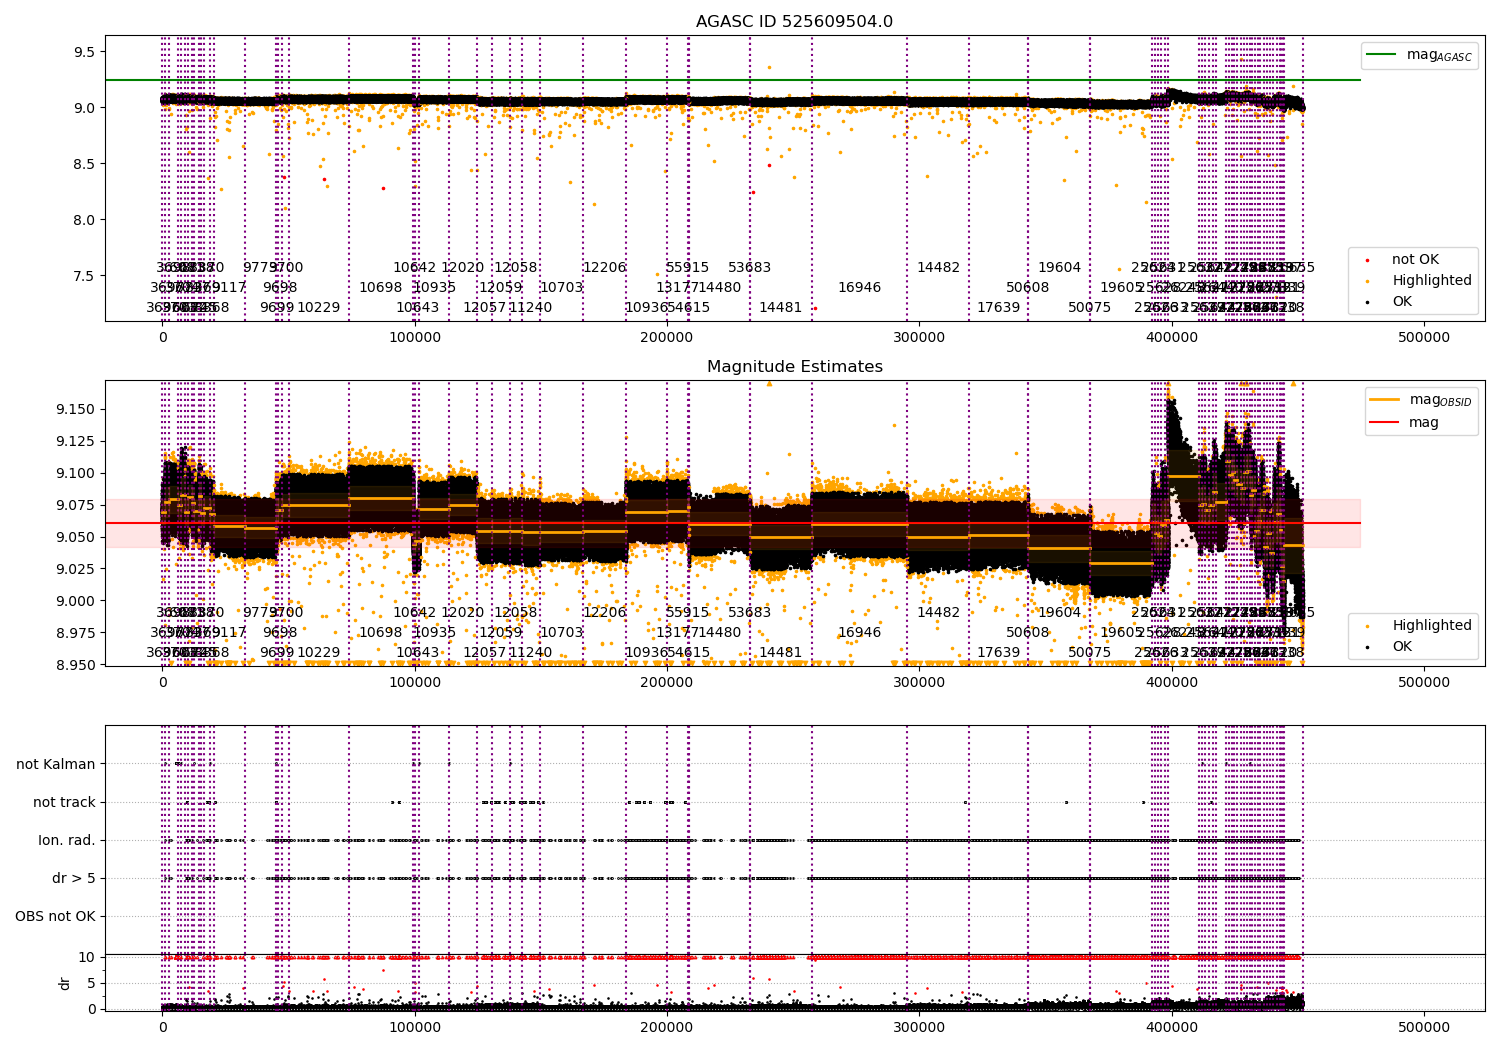The width and height of the screenshot is (1500, 1050).
Task: Click the 8.5 tick on top plot
Action: (x=85, y=164)
